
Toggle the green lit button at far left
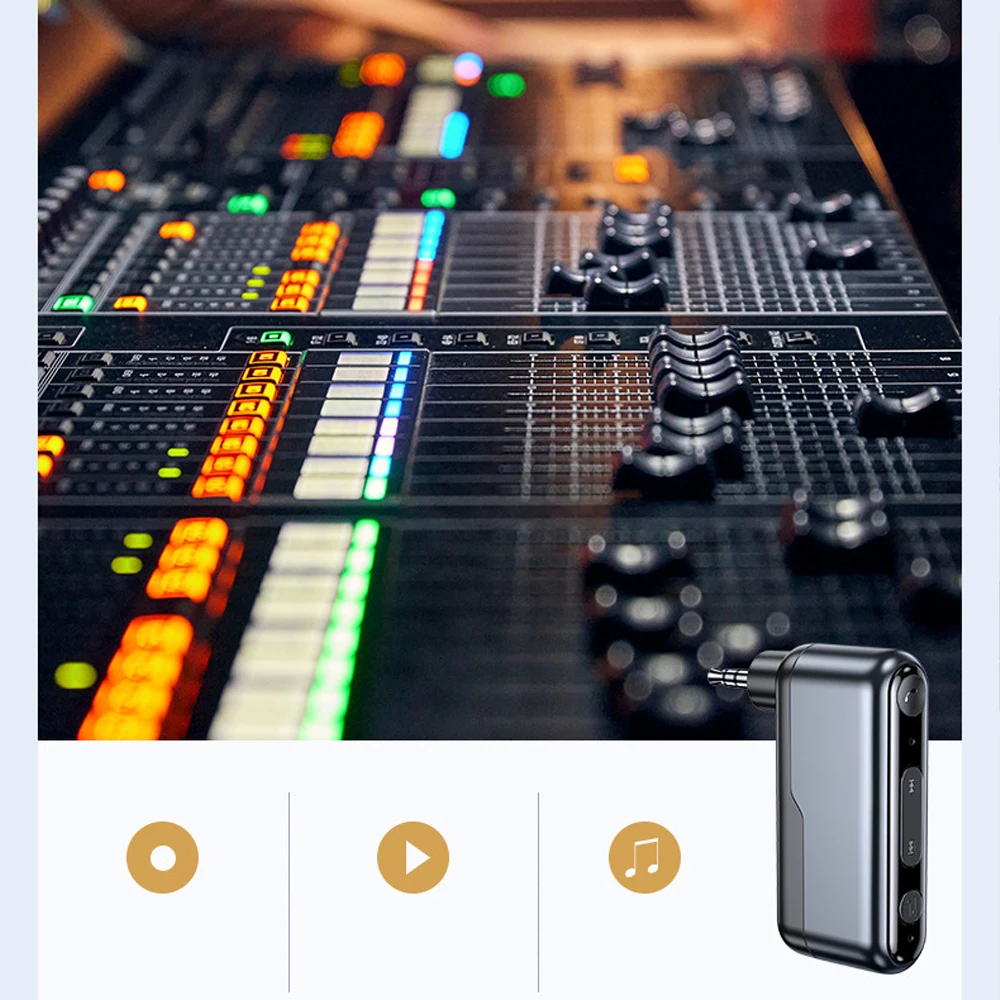[x=72, y=303]
